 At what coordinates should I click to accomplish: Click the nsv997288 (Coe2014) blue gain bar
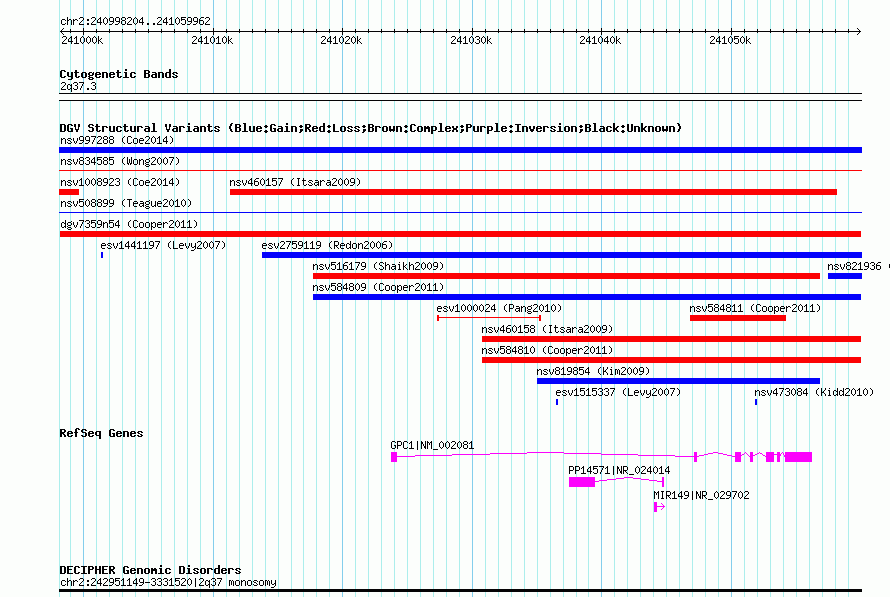click(460, 150)
